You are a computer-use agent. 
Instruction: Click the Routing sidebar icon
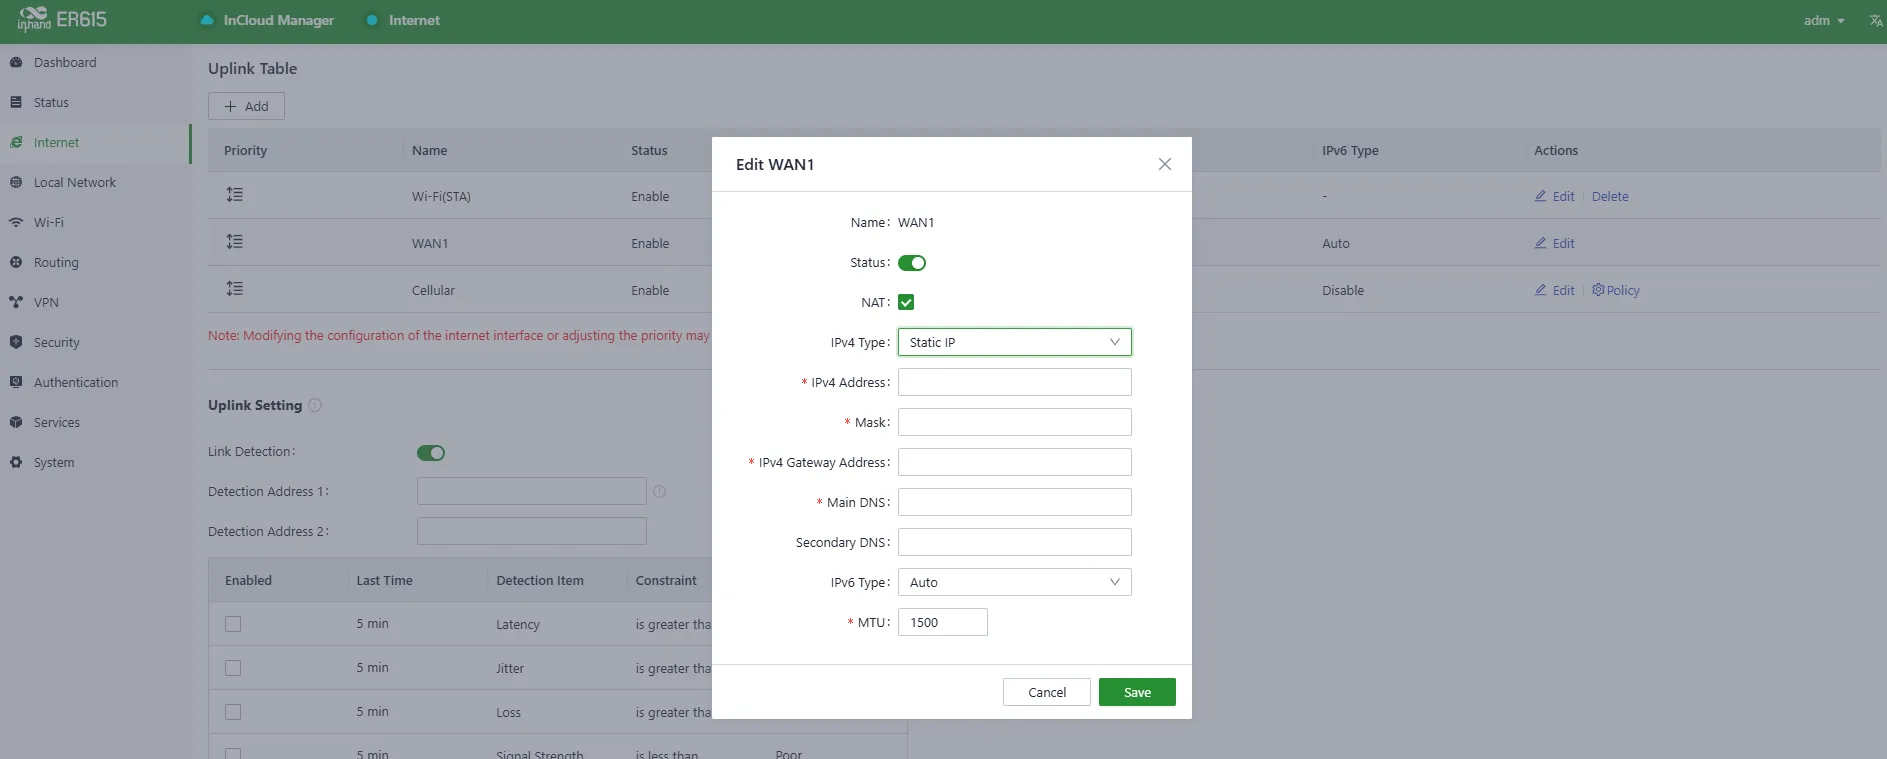pos(16,262)
